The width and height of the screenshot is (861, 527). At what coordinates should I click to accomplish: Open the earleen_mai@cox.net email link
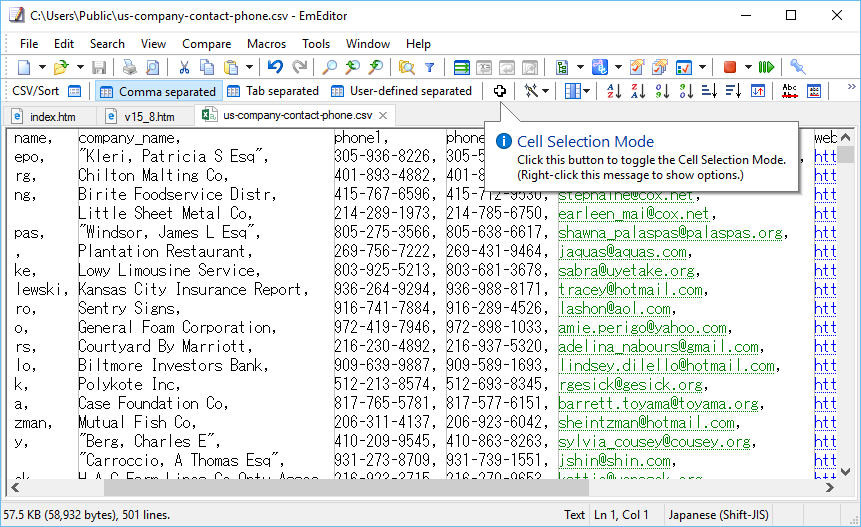click(x=634, y=214)
